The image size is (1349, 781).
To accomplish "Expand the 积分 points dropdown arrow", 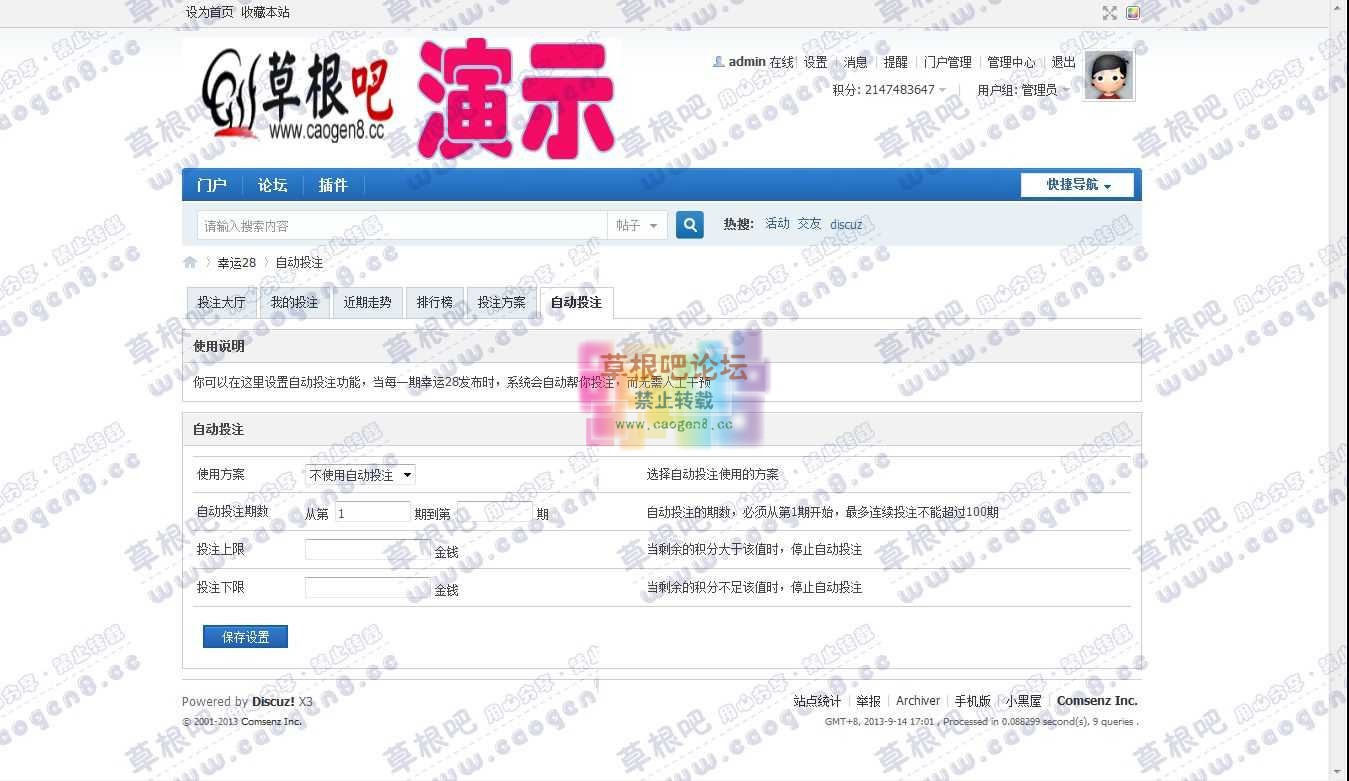I will tap(942, 89).
